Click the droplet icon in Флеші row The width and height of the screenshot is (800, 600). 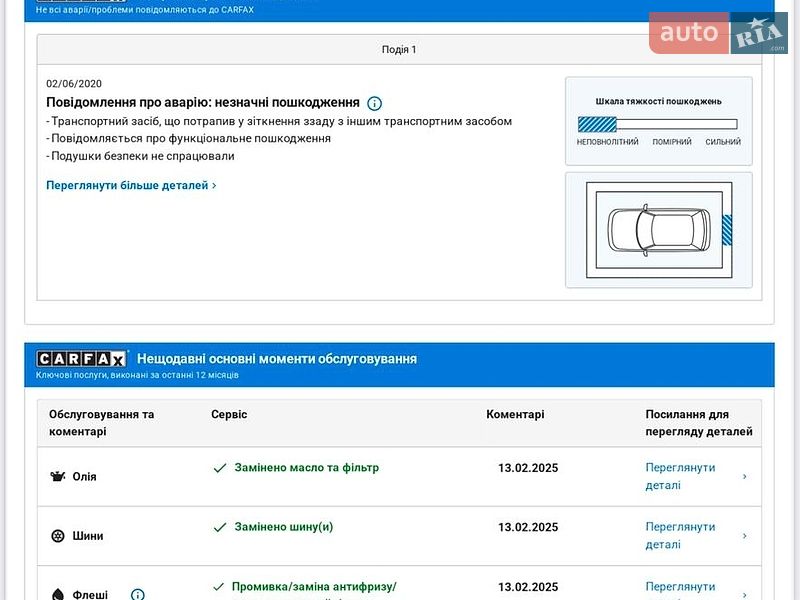click(x=58, y=594)
